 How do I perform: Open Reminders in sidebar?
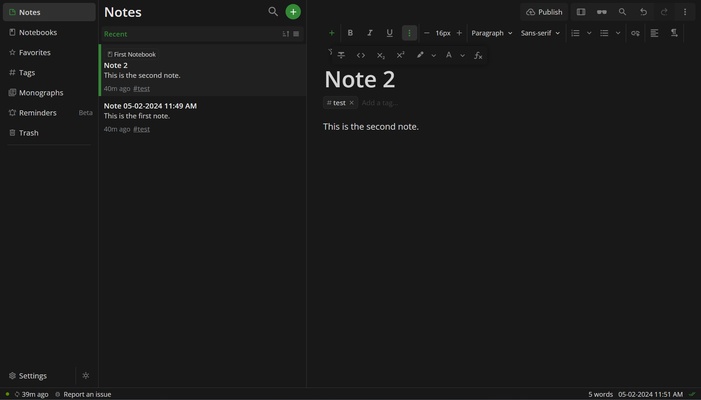tap(49, 113)
